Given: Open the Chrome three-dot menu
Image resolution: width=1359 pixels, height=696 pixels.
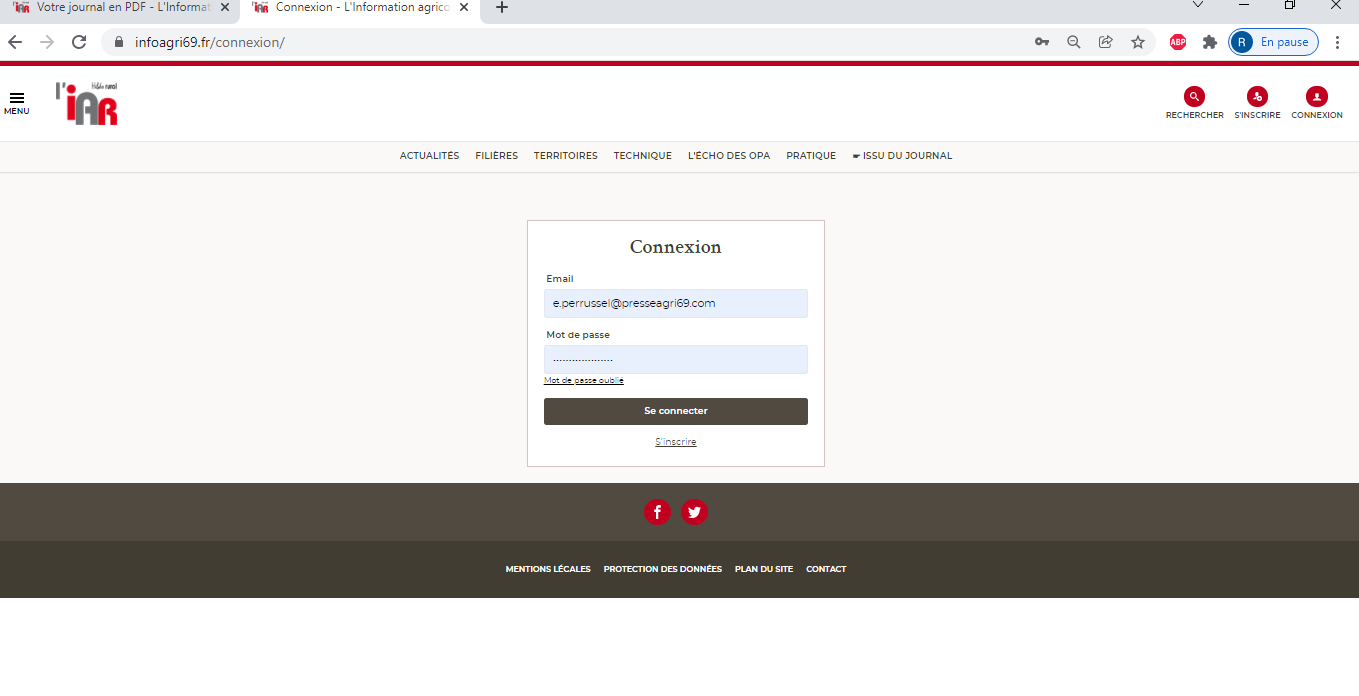Looking at the screenshot, I should pyautogui.click(x=1337, y=42).
